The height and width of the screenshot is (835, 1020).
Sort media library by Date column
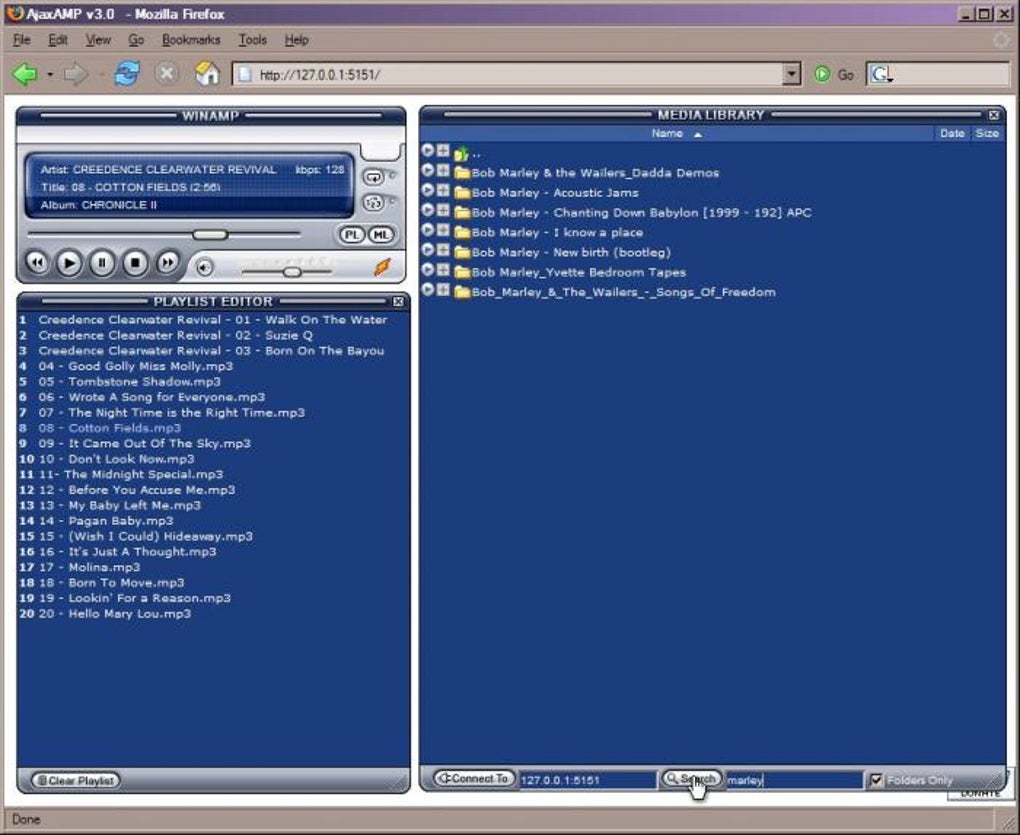(952, 133)
